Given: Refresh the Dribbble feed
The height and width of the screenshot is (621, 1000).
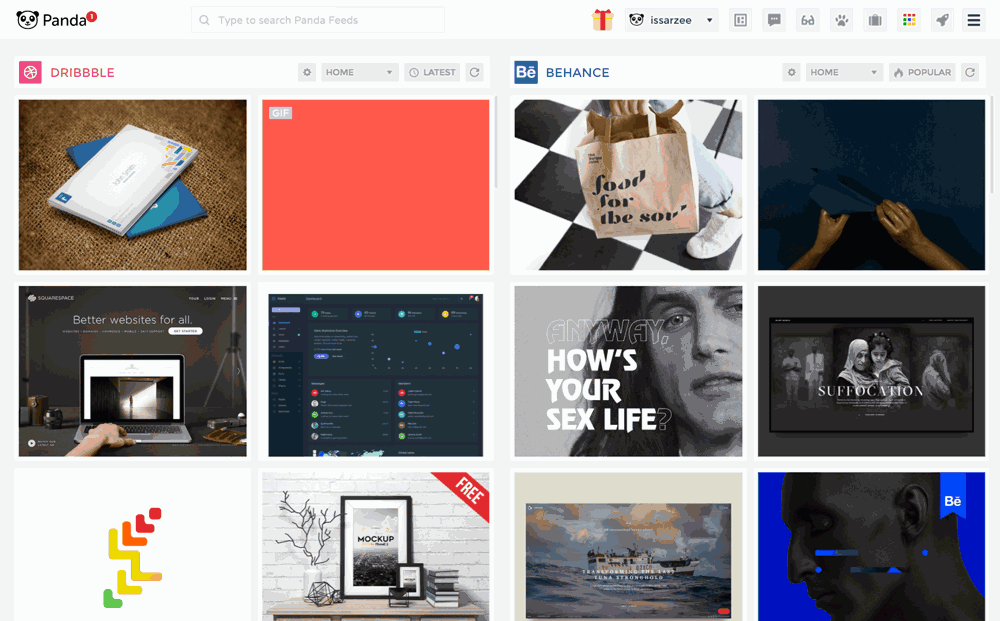Looking at the screenshot, I should click(x=474, y=72).
